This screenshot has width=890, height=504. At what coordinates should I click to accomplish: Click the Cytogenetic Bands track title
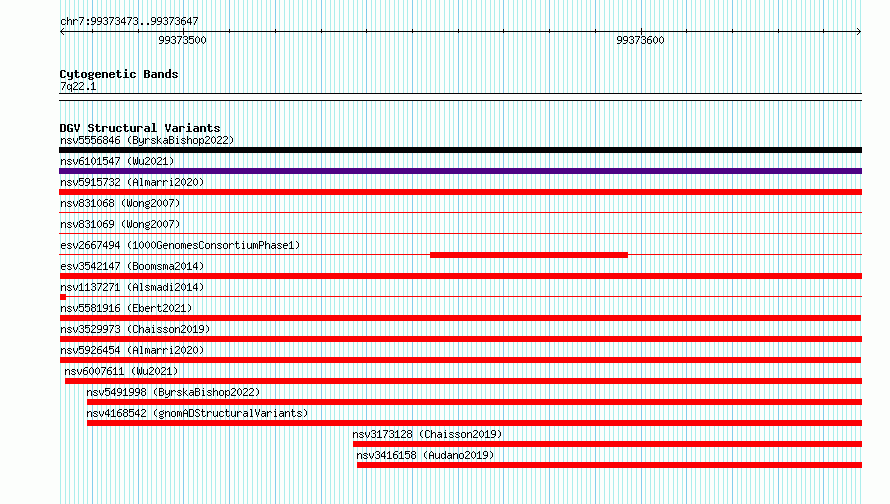tap(119, 74)
